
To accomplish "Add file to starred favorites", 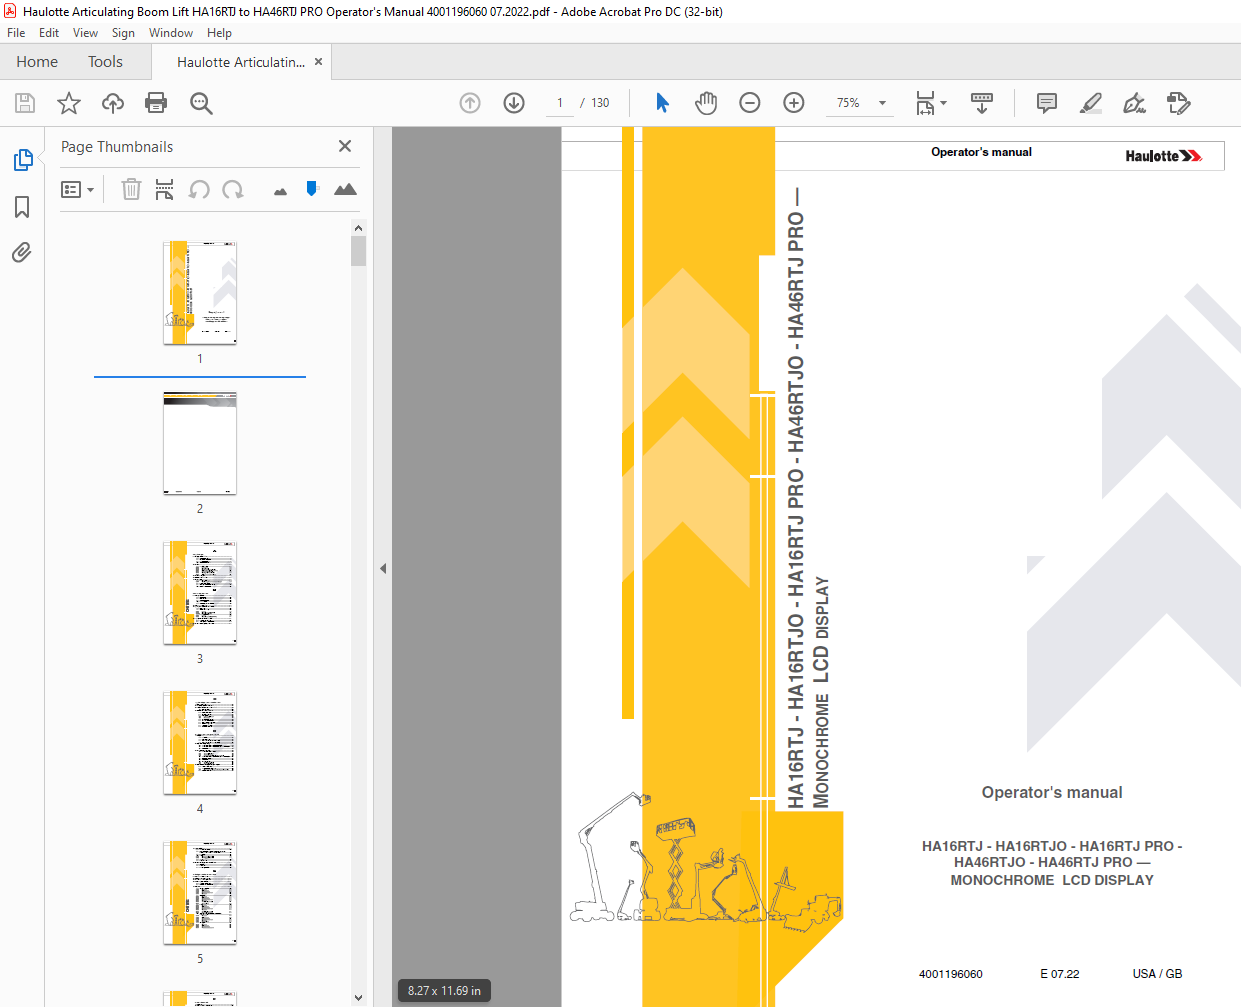I will pos(69,103).
